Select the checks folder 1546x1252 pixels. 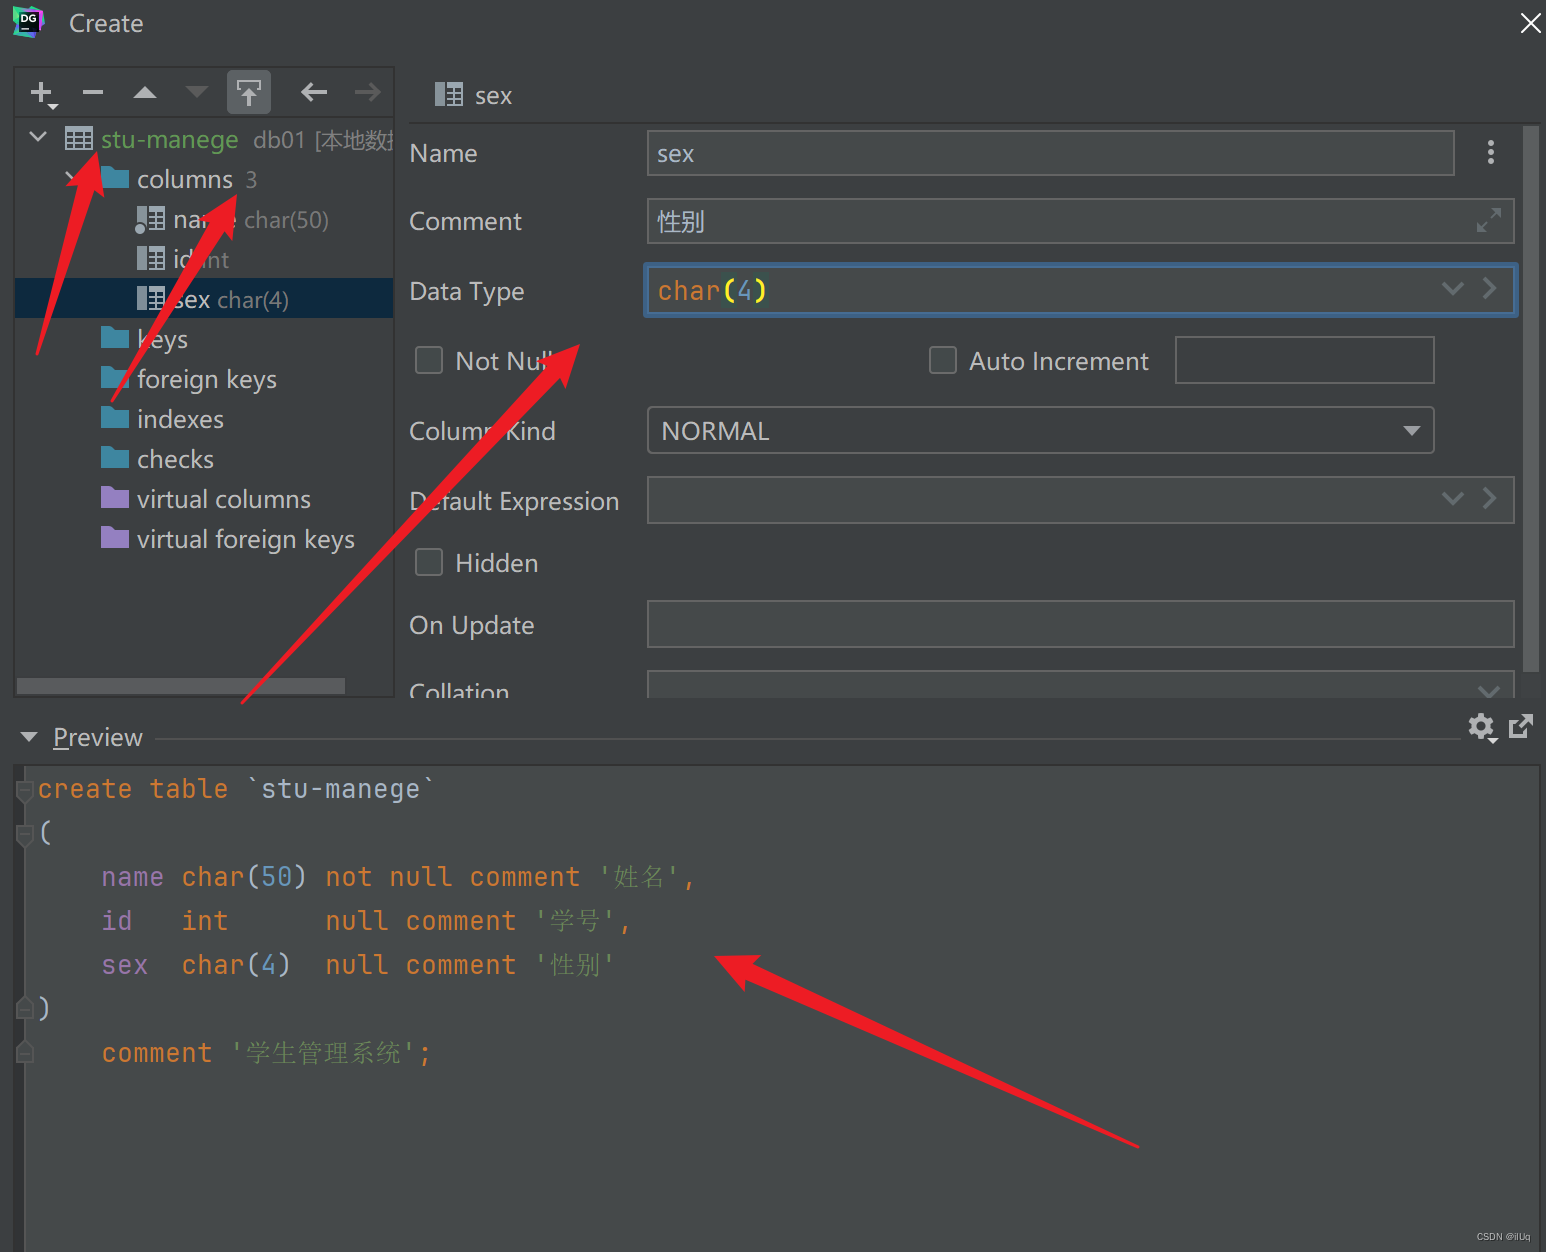pyautogui.click(x=175, y=459)
